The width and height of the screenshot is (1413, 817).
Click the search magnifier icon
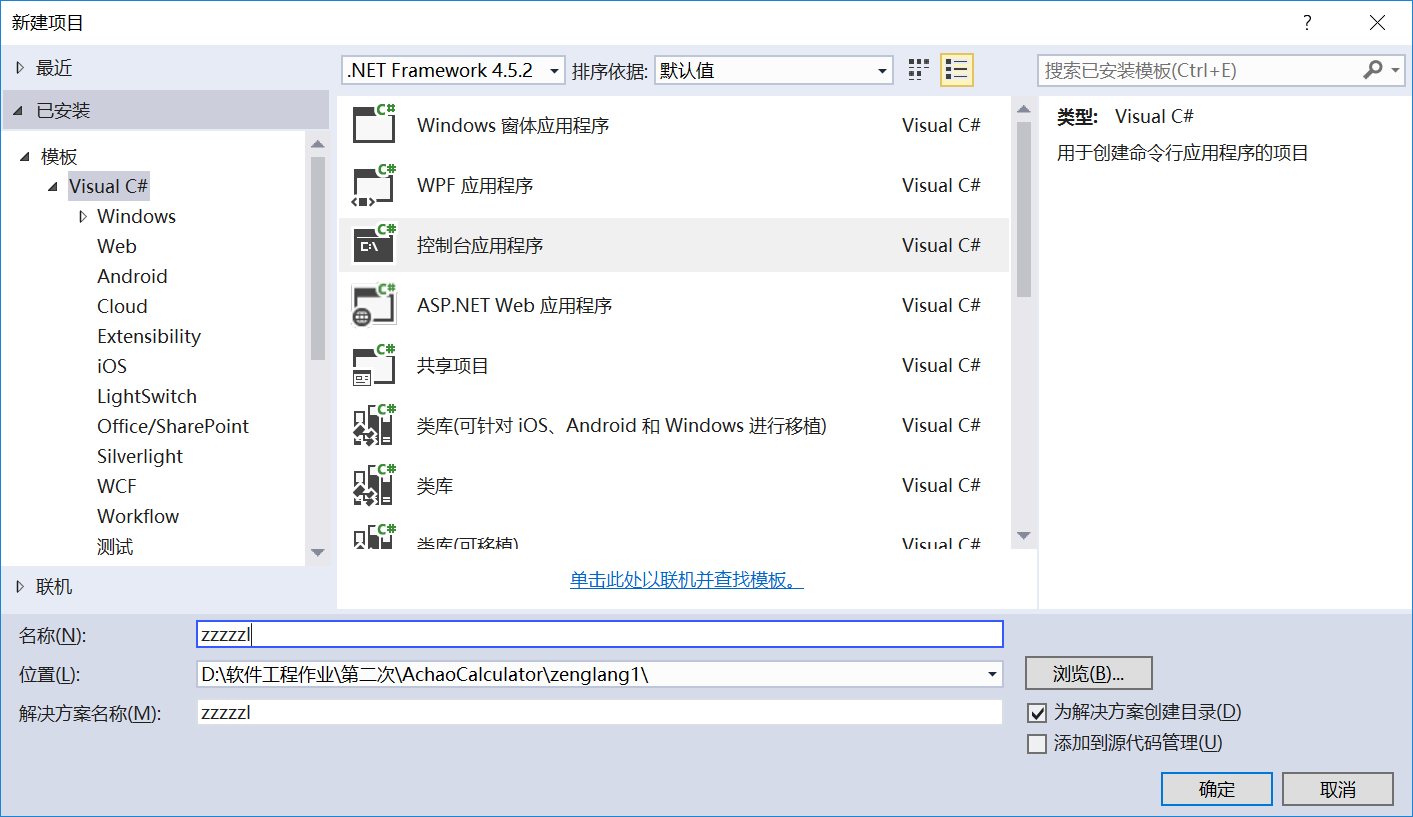[x=1372, y=70]
